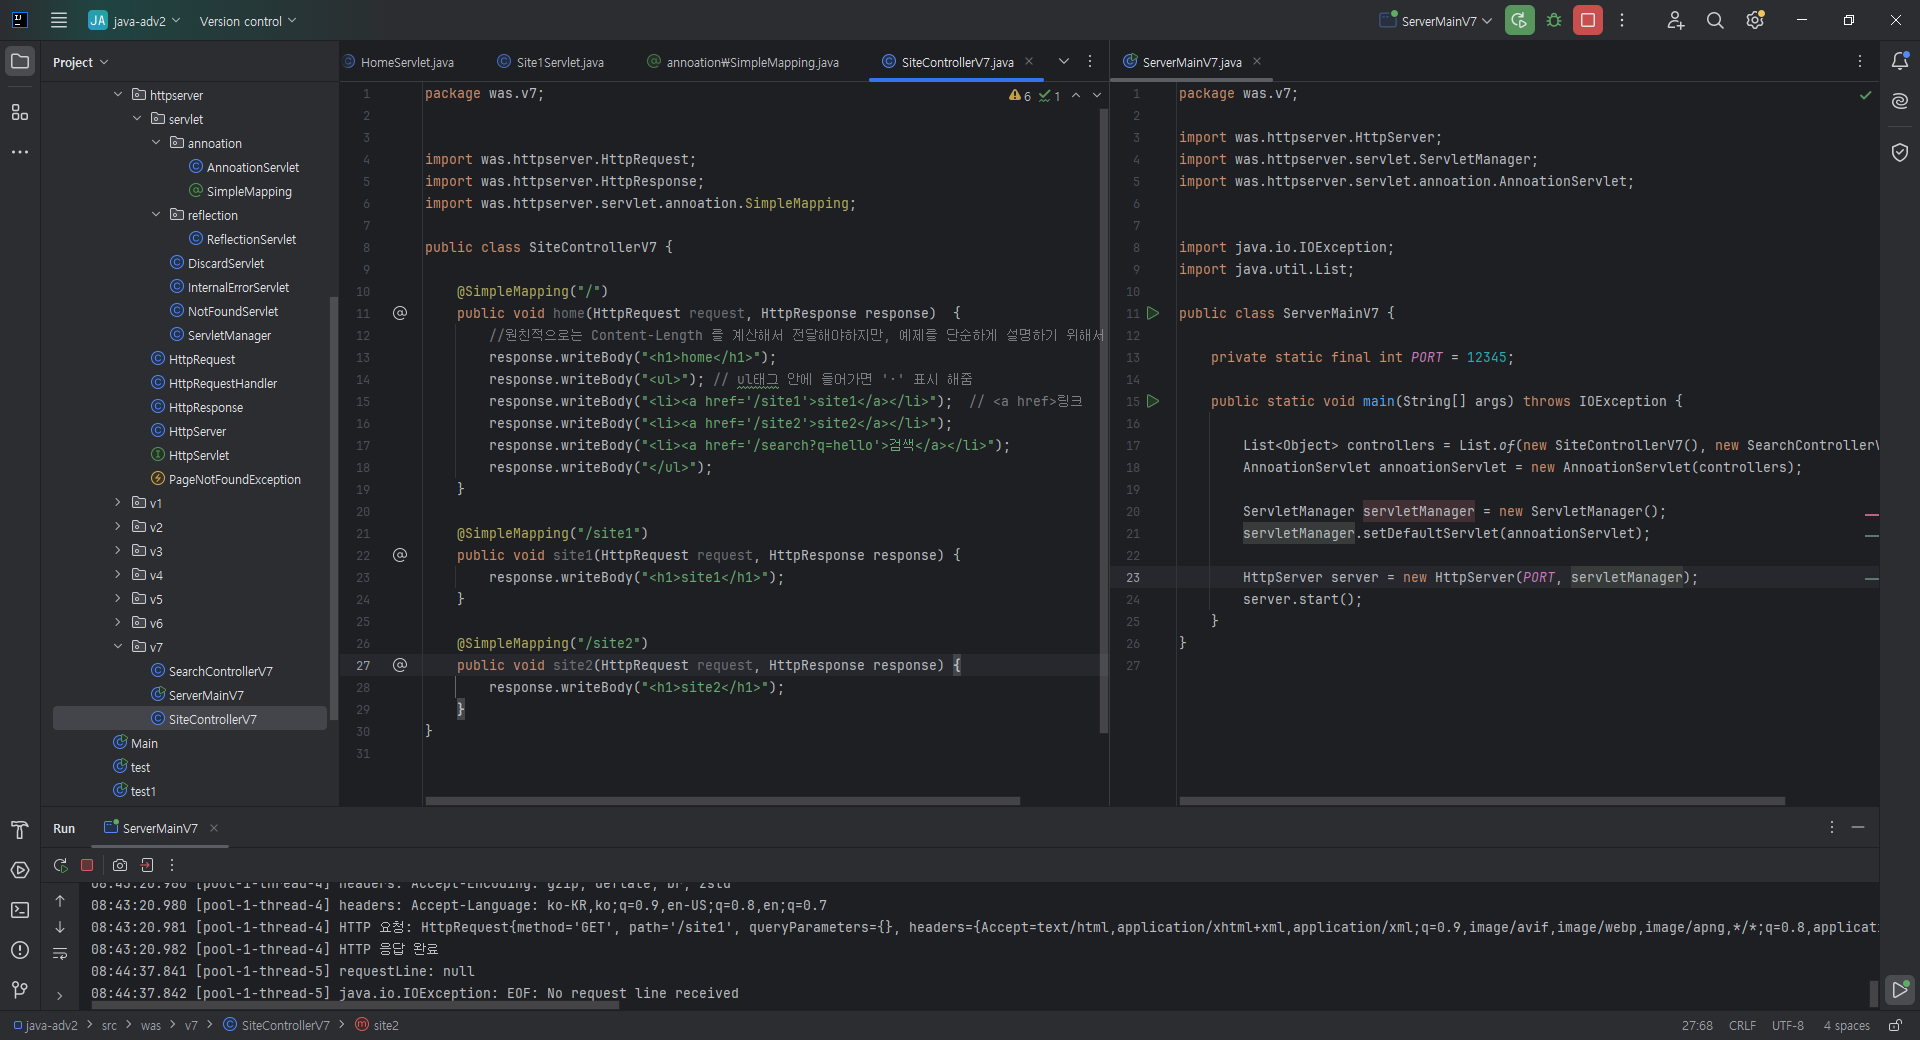Open the Problems tool window icon

(20, 950)
